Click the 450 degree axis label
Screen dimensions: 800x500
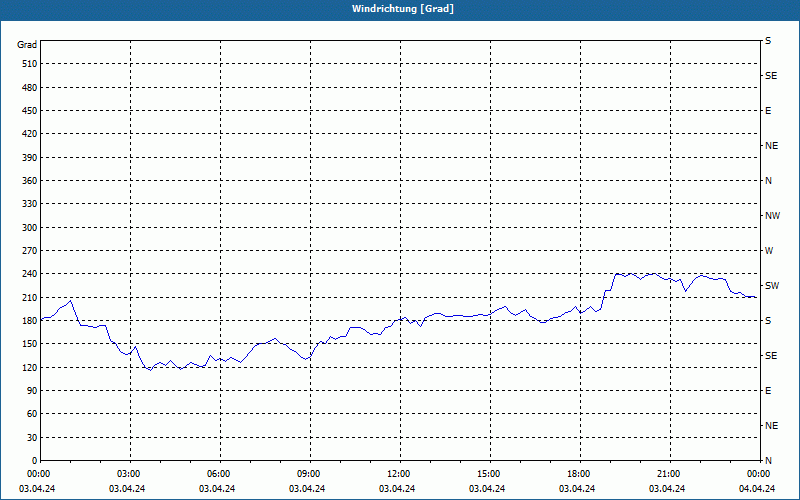30,111
